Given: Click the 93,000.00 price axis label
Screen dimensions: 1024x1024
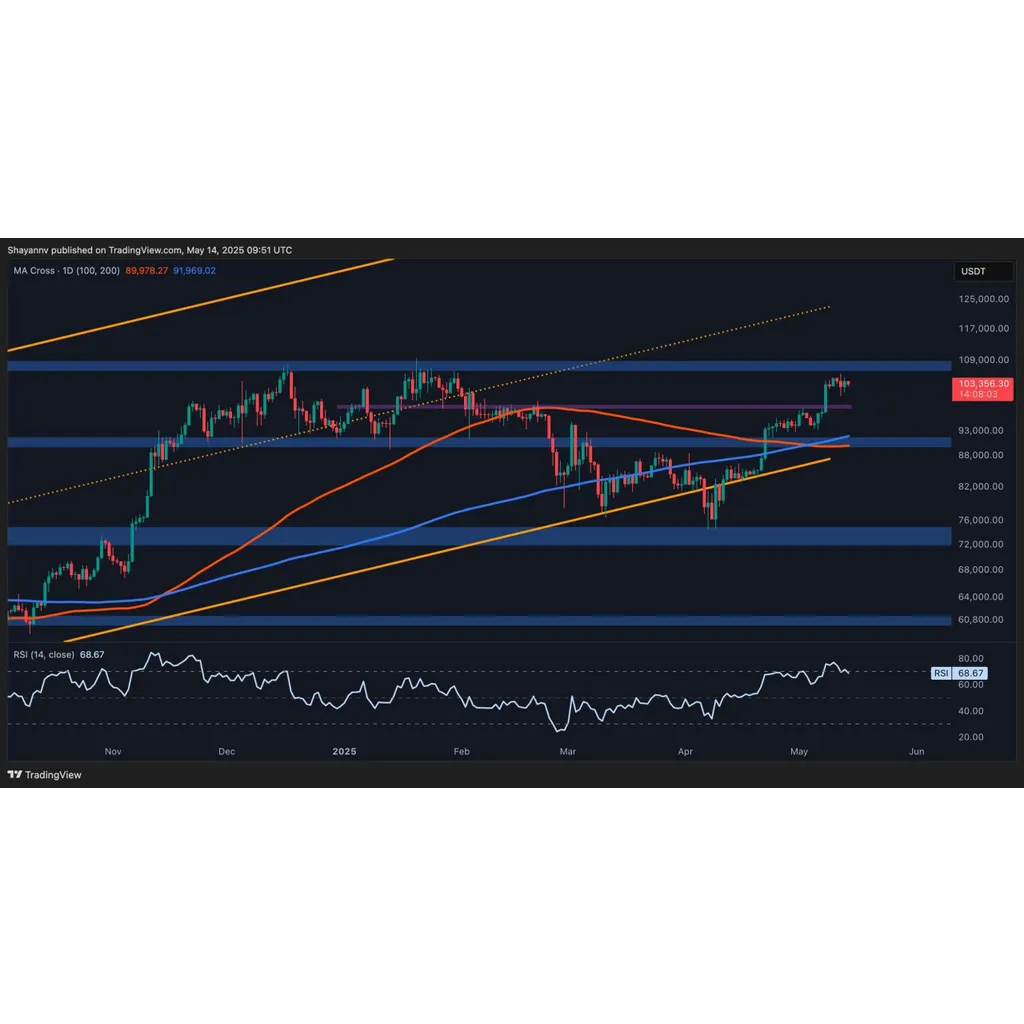Looking at the screenshot, I should 981,430.
